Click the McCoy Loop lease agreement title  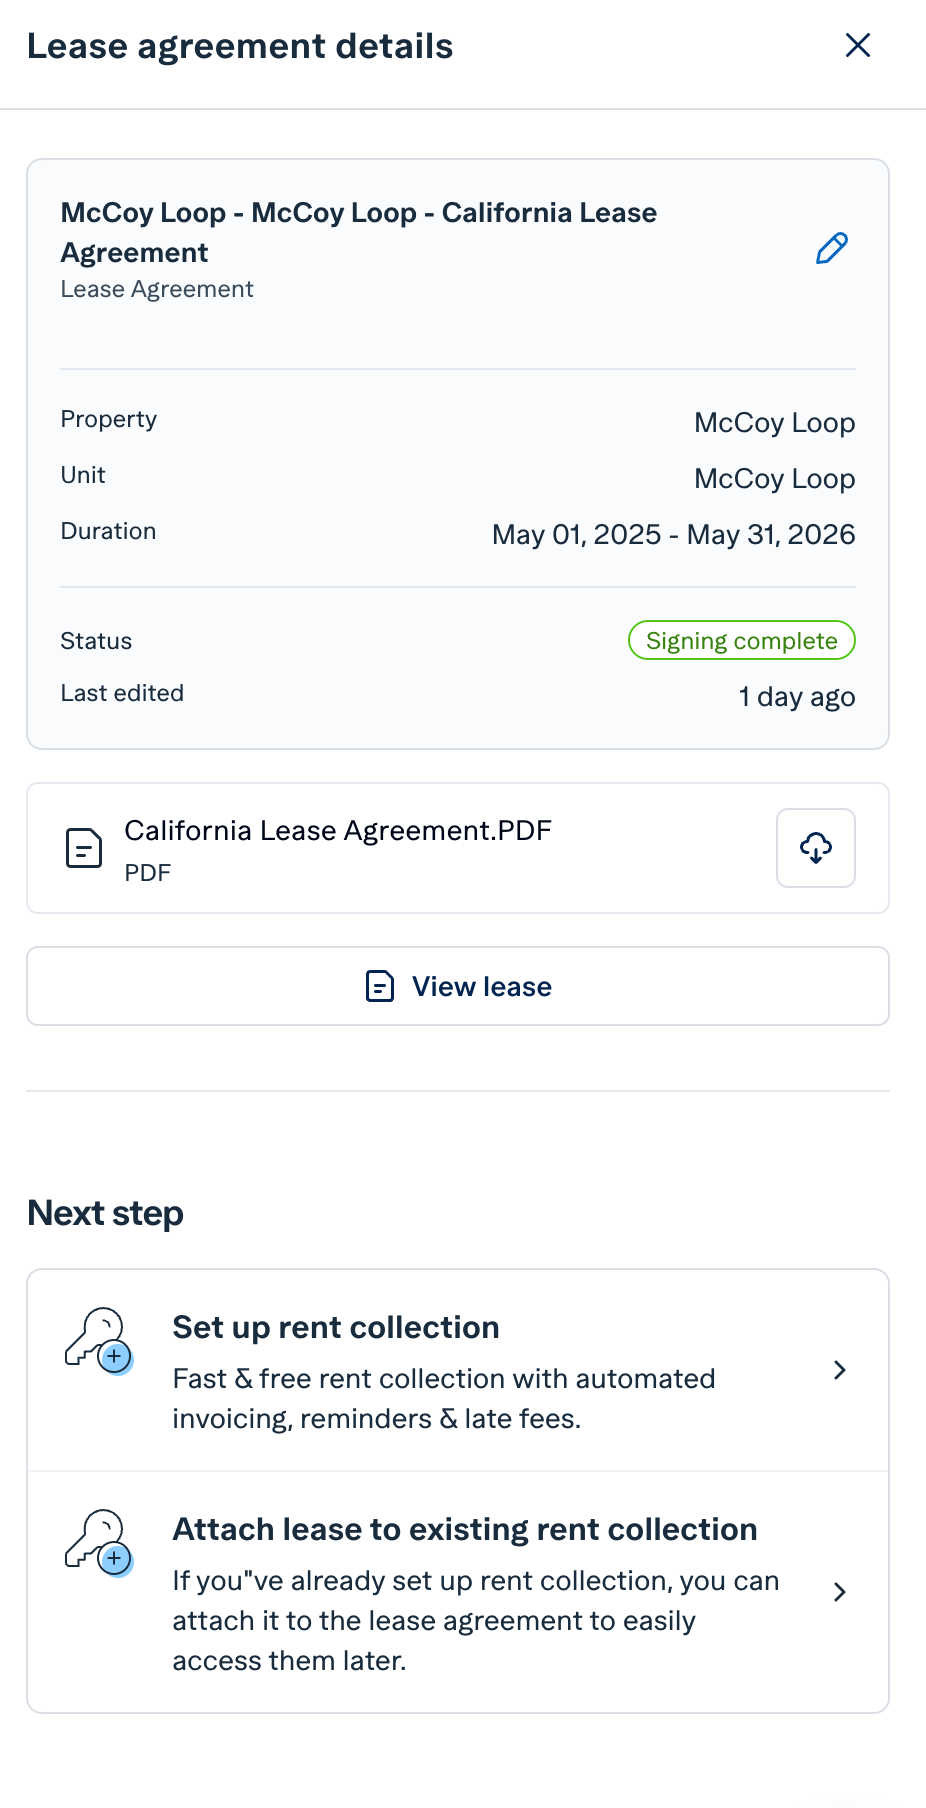point(359,232)
